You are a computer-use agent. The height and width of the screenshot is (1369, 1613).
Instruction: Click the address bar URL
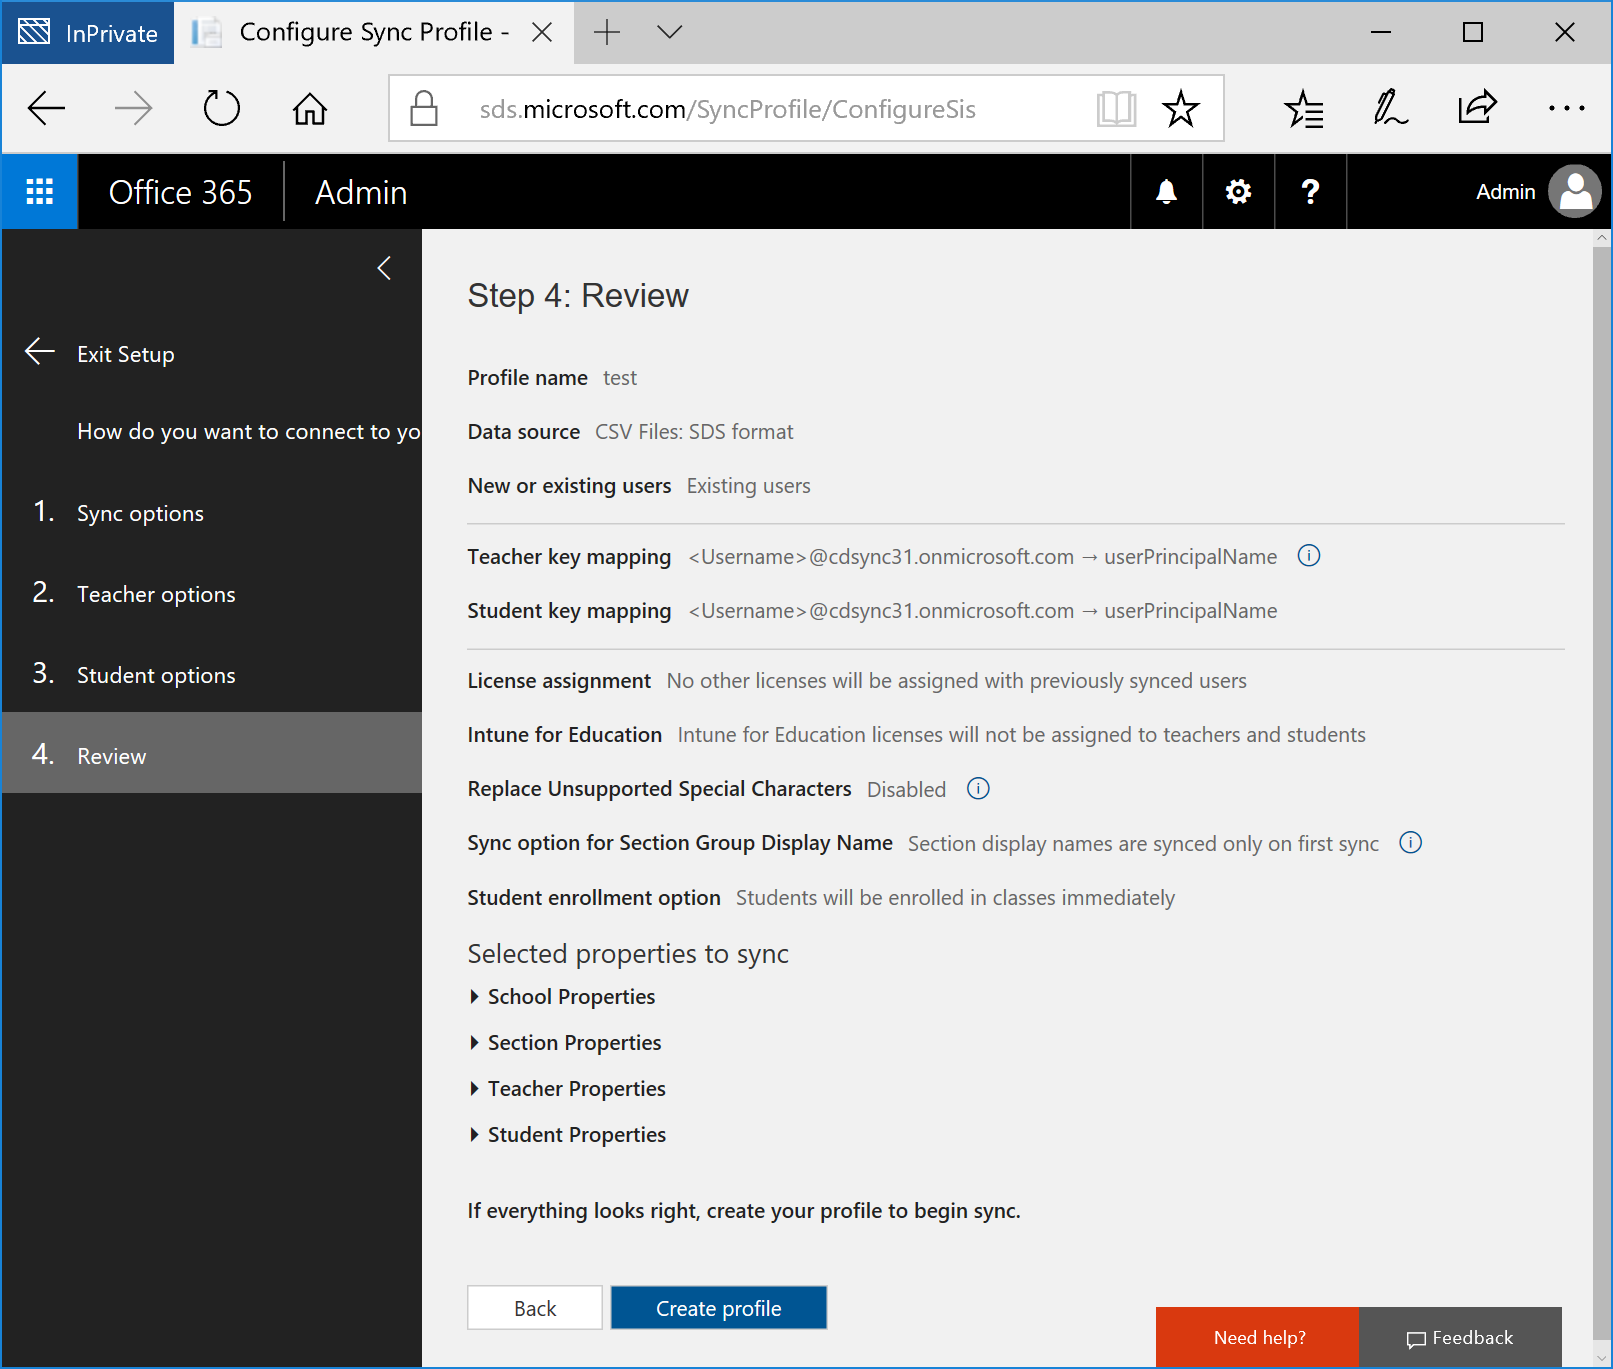[727, 109]
